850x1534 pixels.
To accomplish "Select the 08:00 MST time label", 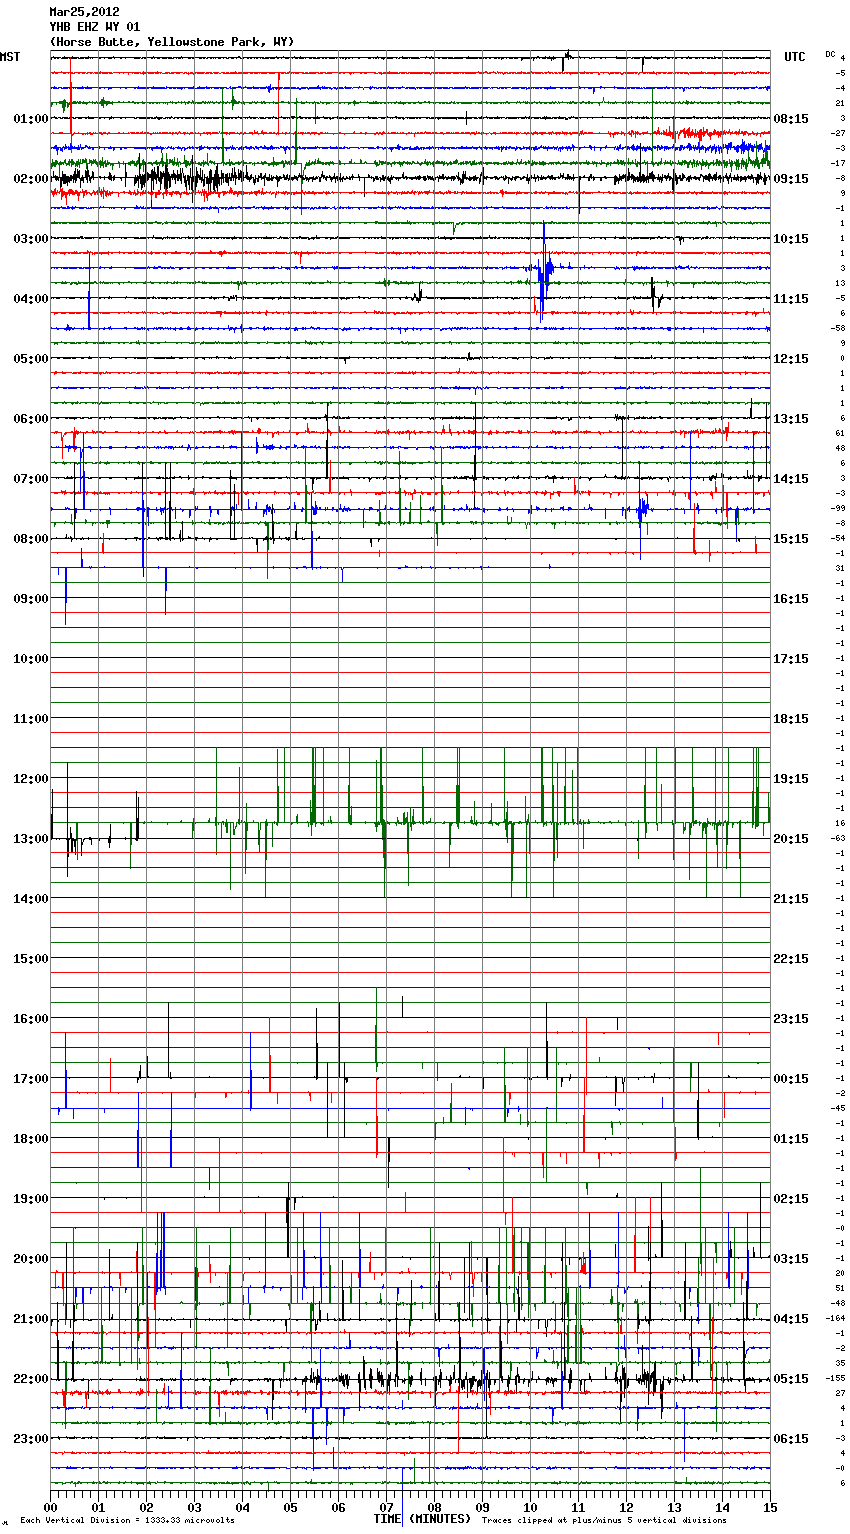I will [x=30, y=538].
